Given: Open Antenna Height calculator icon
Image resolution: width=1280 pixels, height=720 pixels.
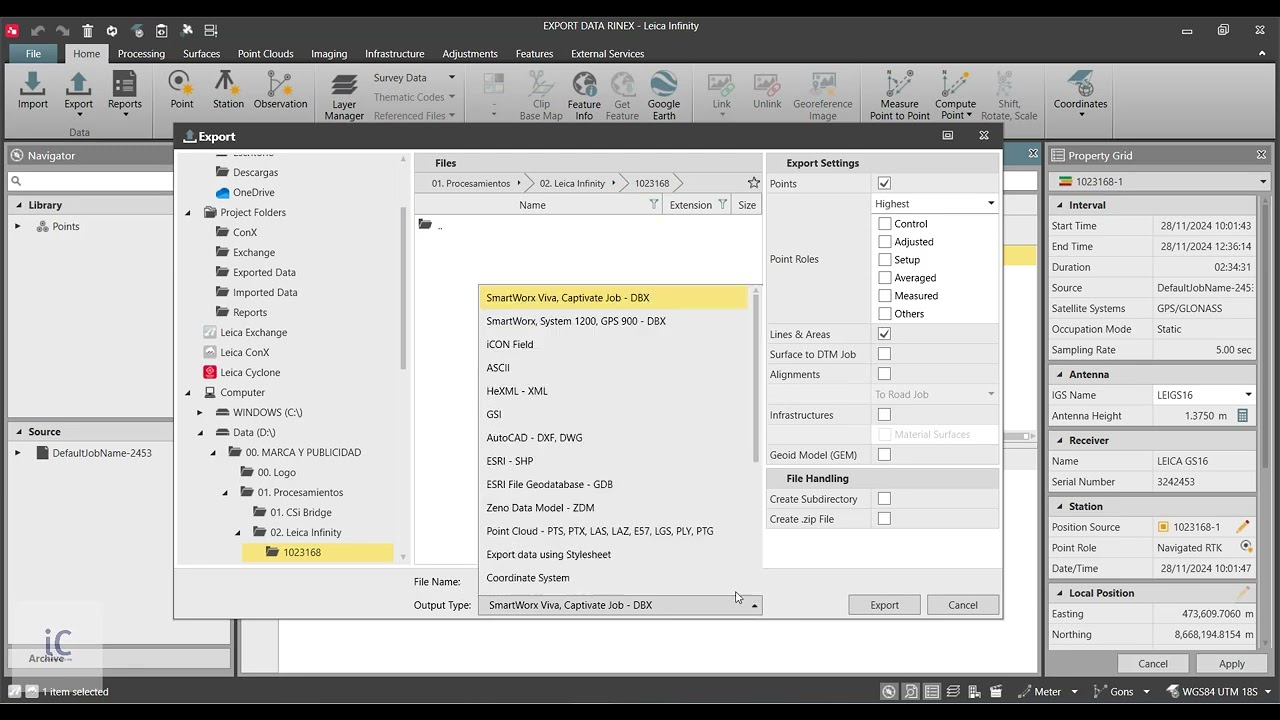Looking at the screenshot, I should (1243, 415).
